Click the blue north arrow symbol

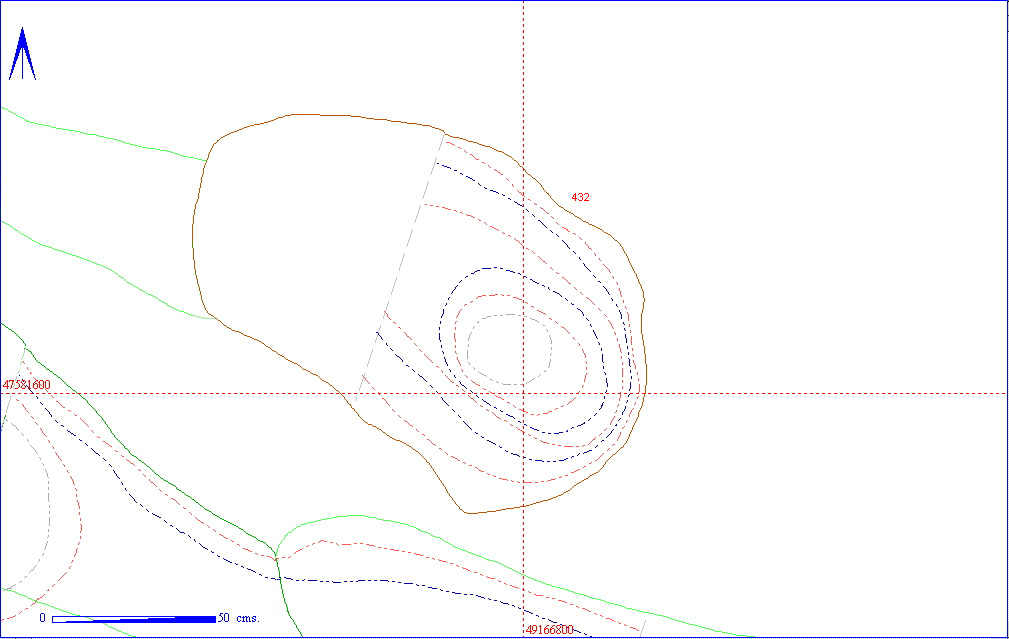(x=23, y=54)
